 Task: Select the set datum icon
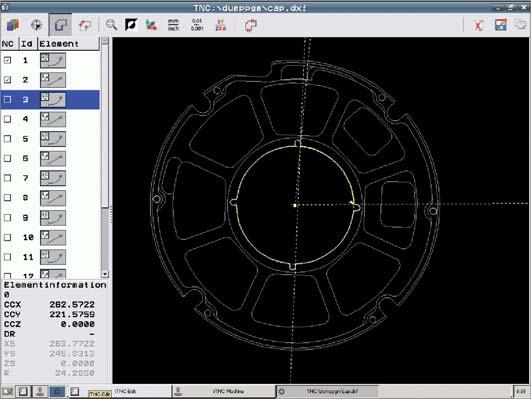37,25
